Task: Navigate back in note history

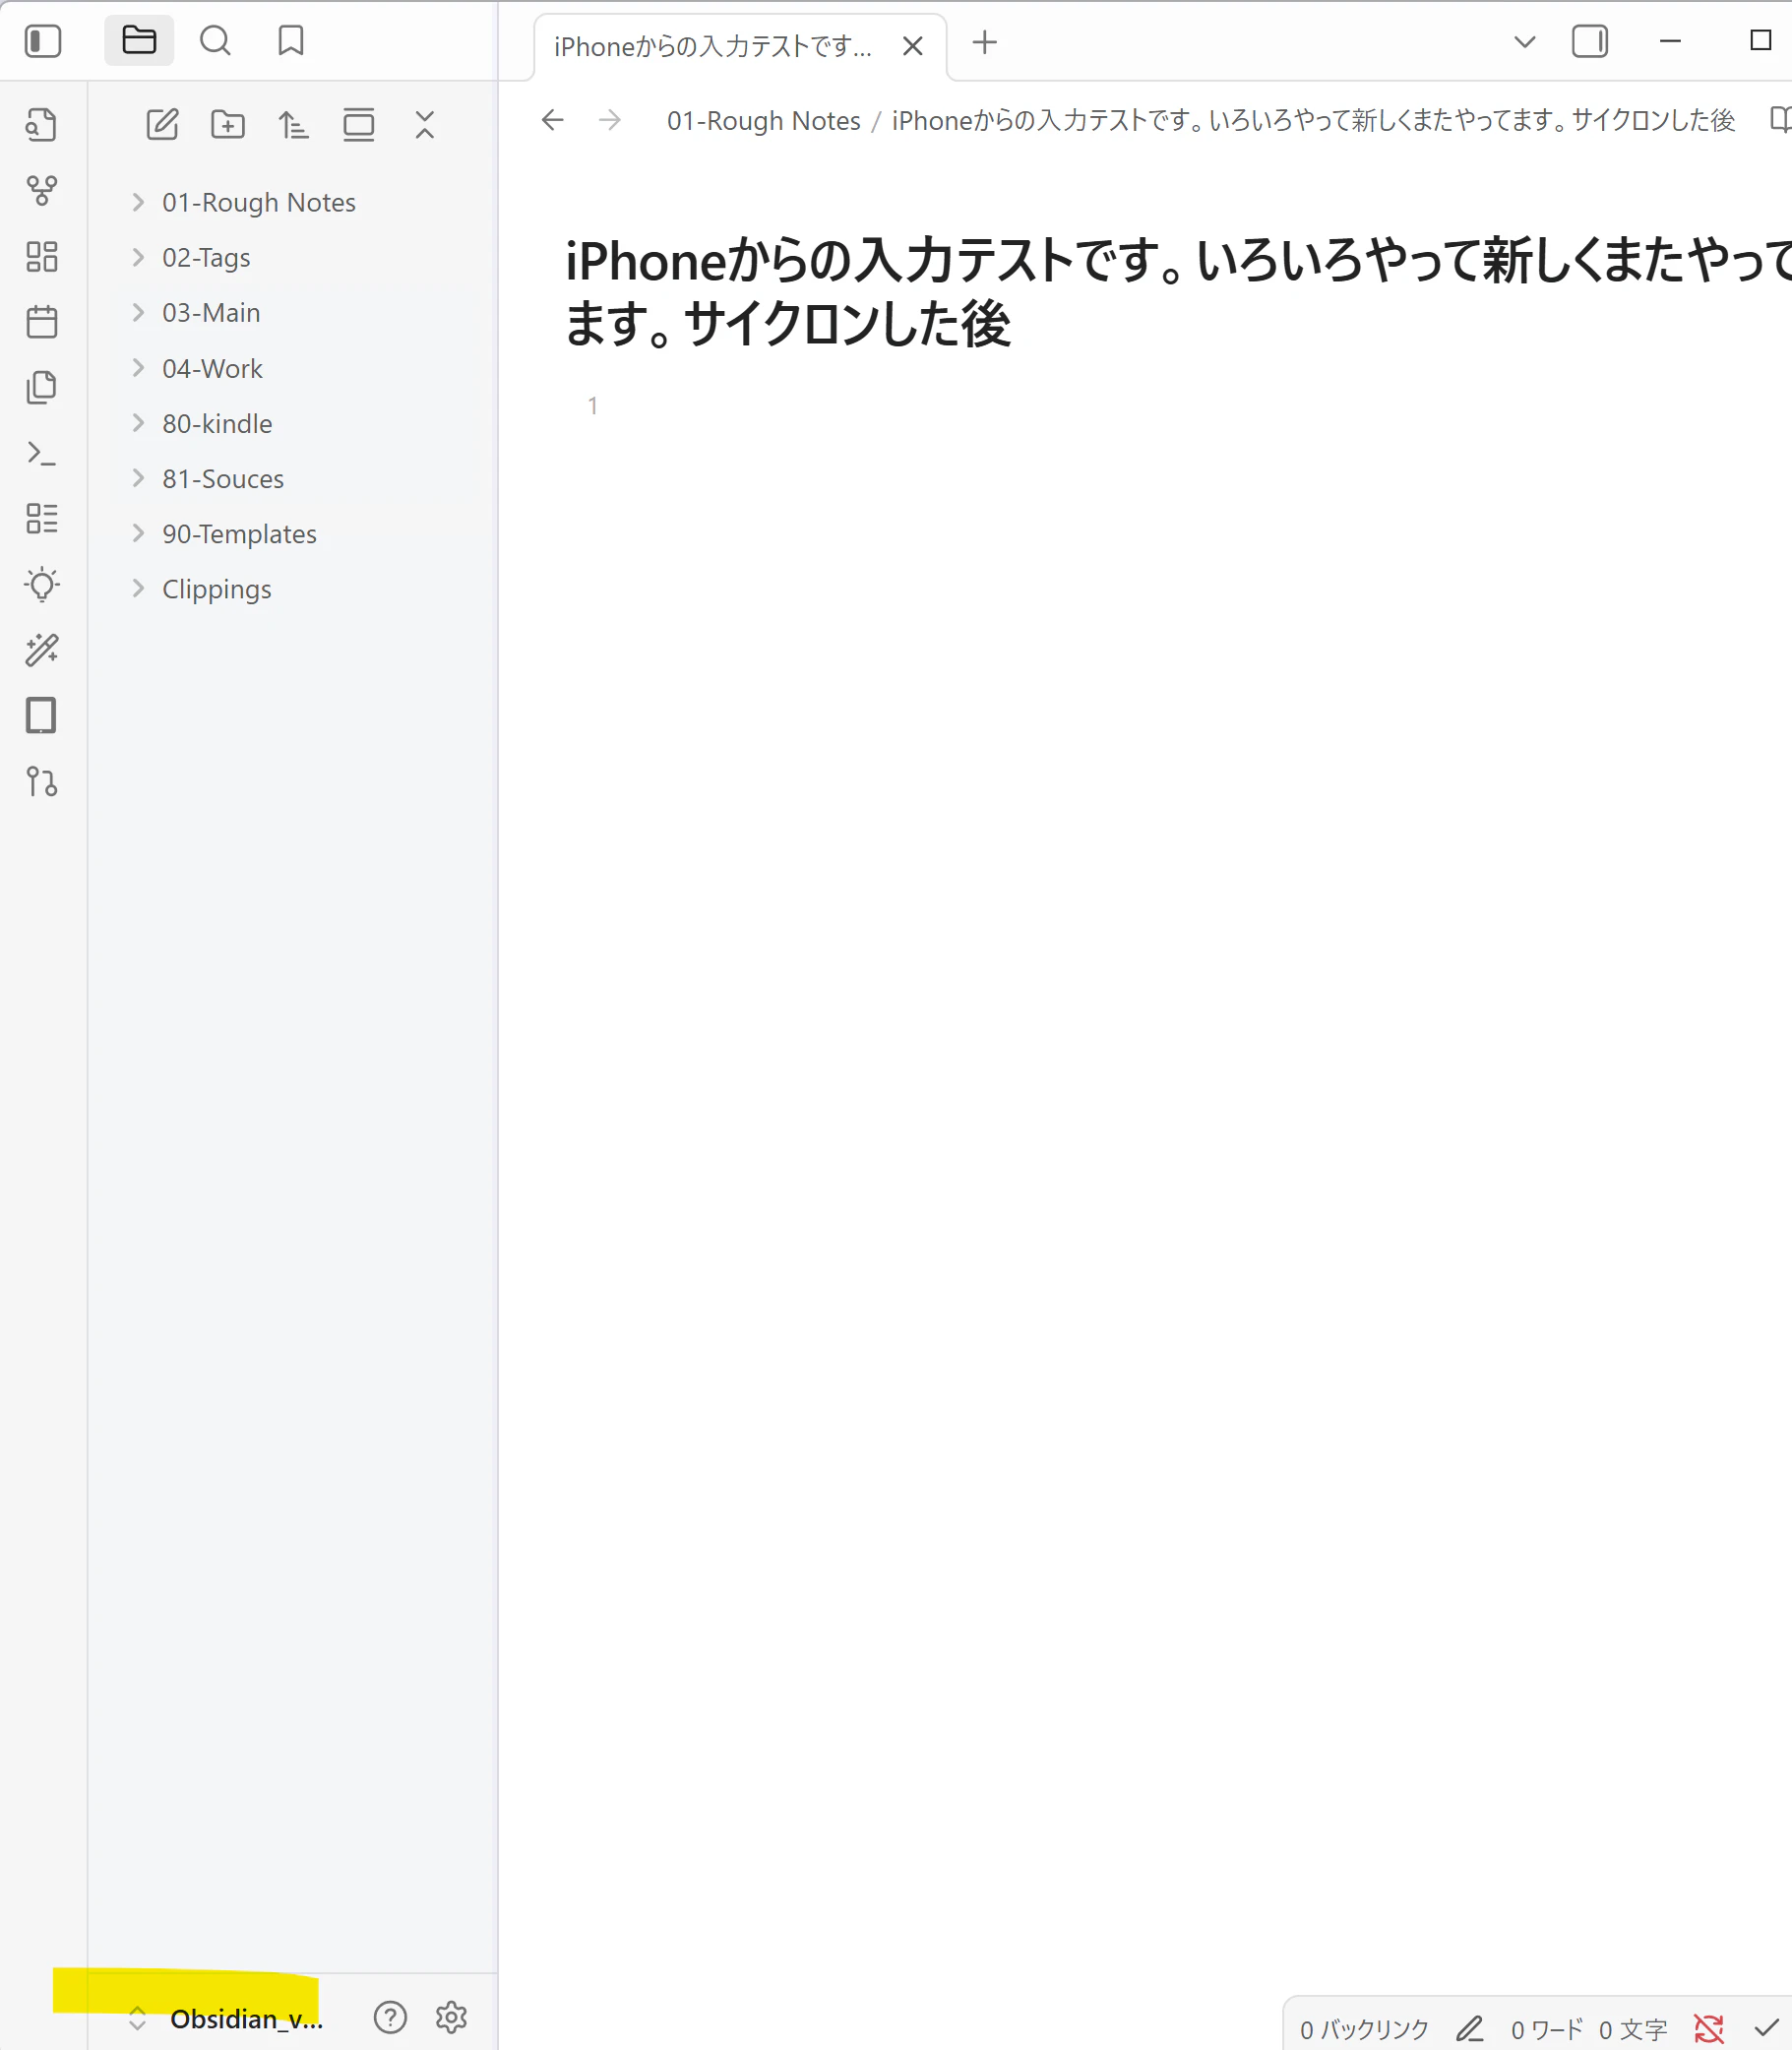Action: pyautogui.click(x=553, y=120)
